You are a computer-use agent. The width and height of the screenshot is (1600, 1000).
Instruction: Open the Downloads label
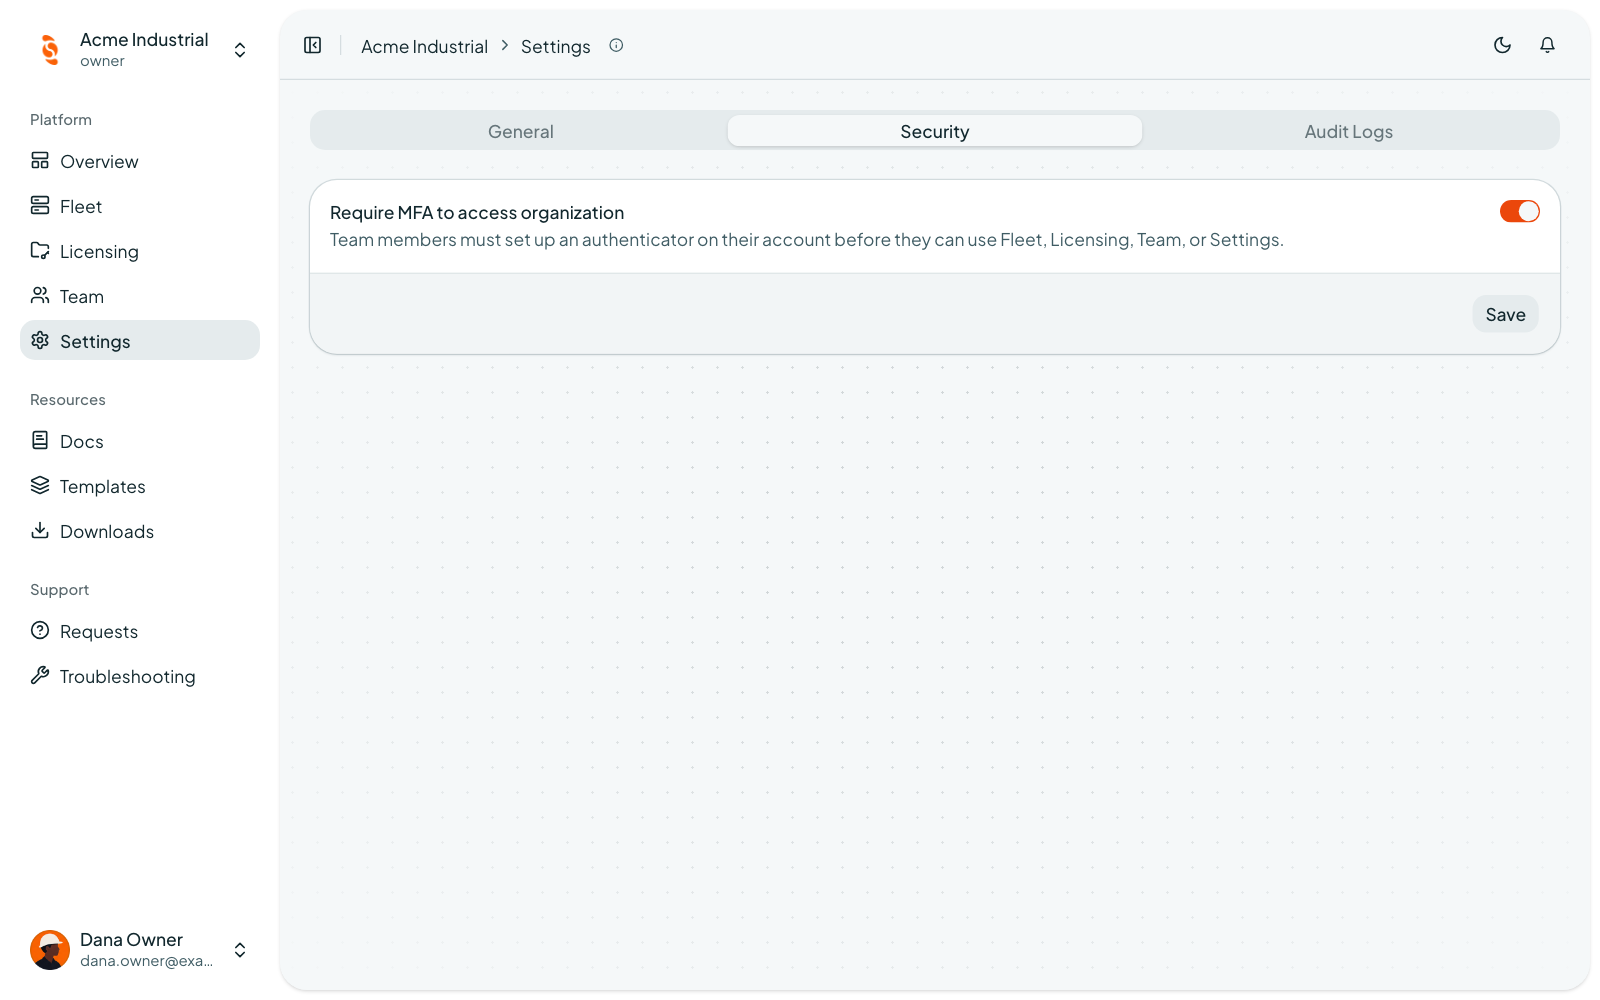pos(107,531)
